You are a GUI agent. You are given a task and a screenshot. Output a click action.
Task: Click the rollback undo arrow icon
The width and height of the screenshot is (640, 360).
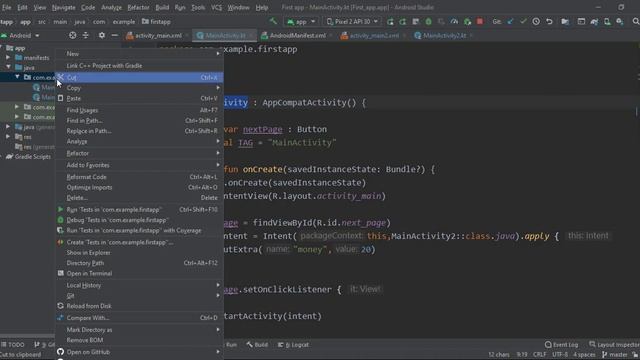click(x=549, y=22)
